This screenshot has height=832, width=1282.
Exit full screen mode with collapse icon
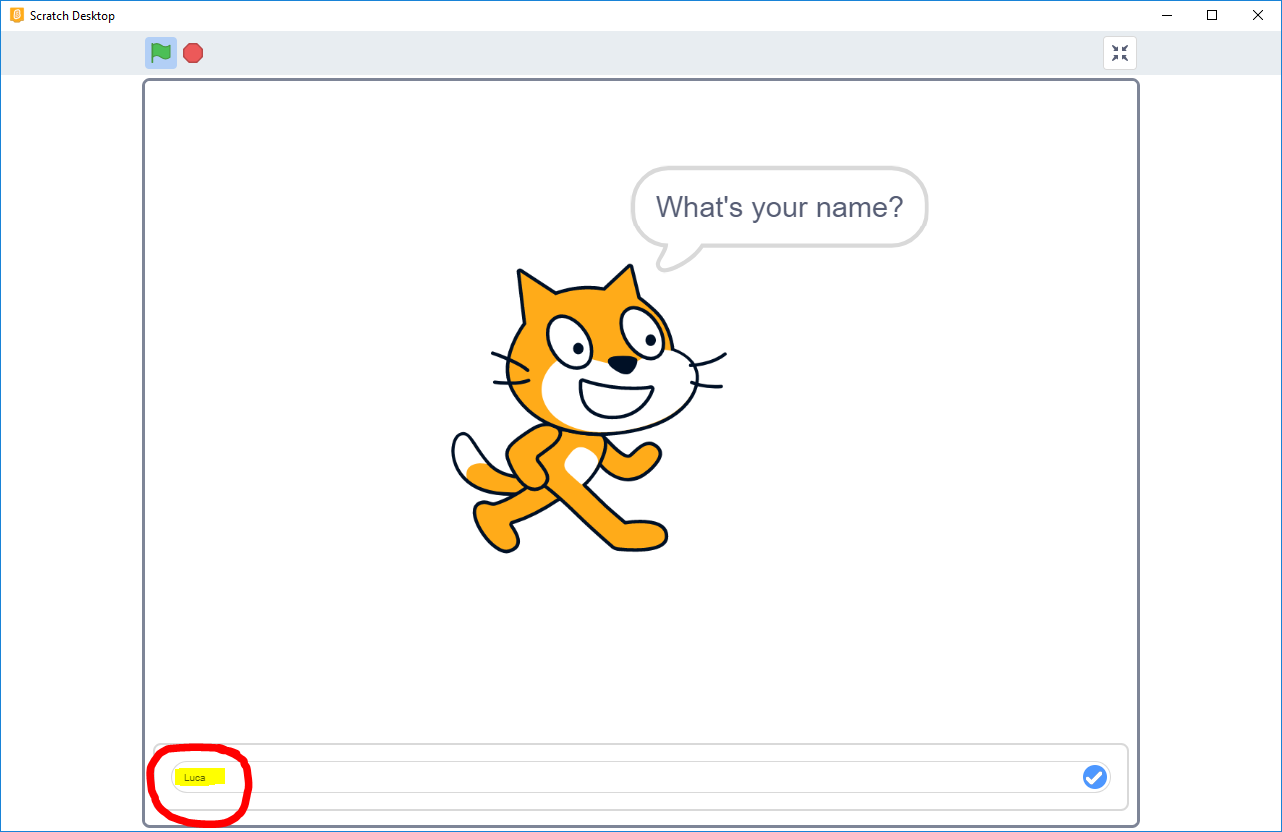pyautogui.click(x=1120, y=53)
